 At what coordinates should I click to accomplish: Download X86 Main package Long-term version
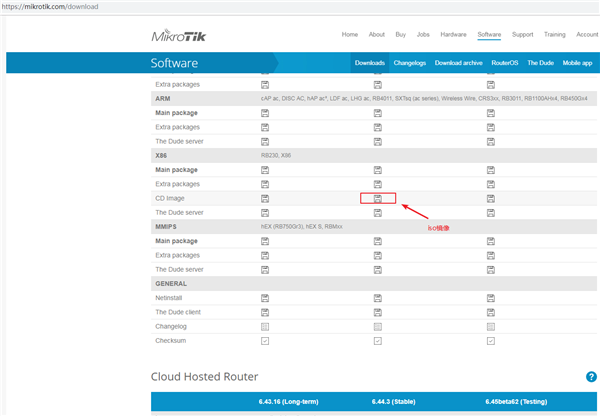[265, 170]
